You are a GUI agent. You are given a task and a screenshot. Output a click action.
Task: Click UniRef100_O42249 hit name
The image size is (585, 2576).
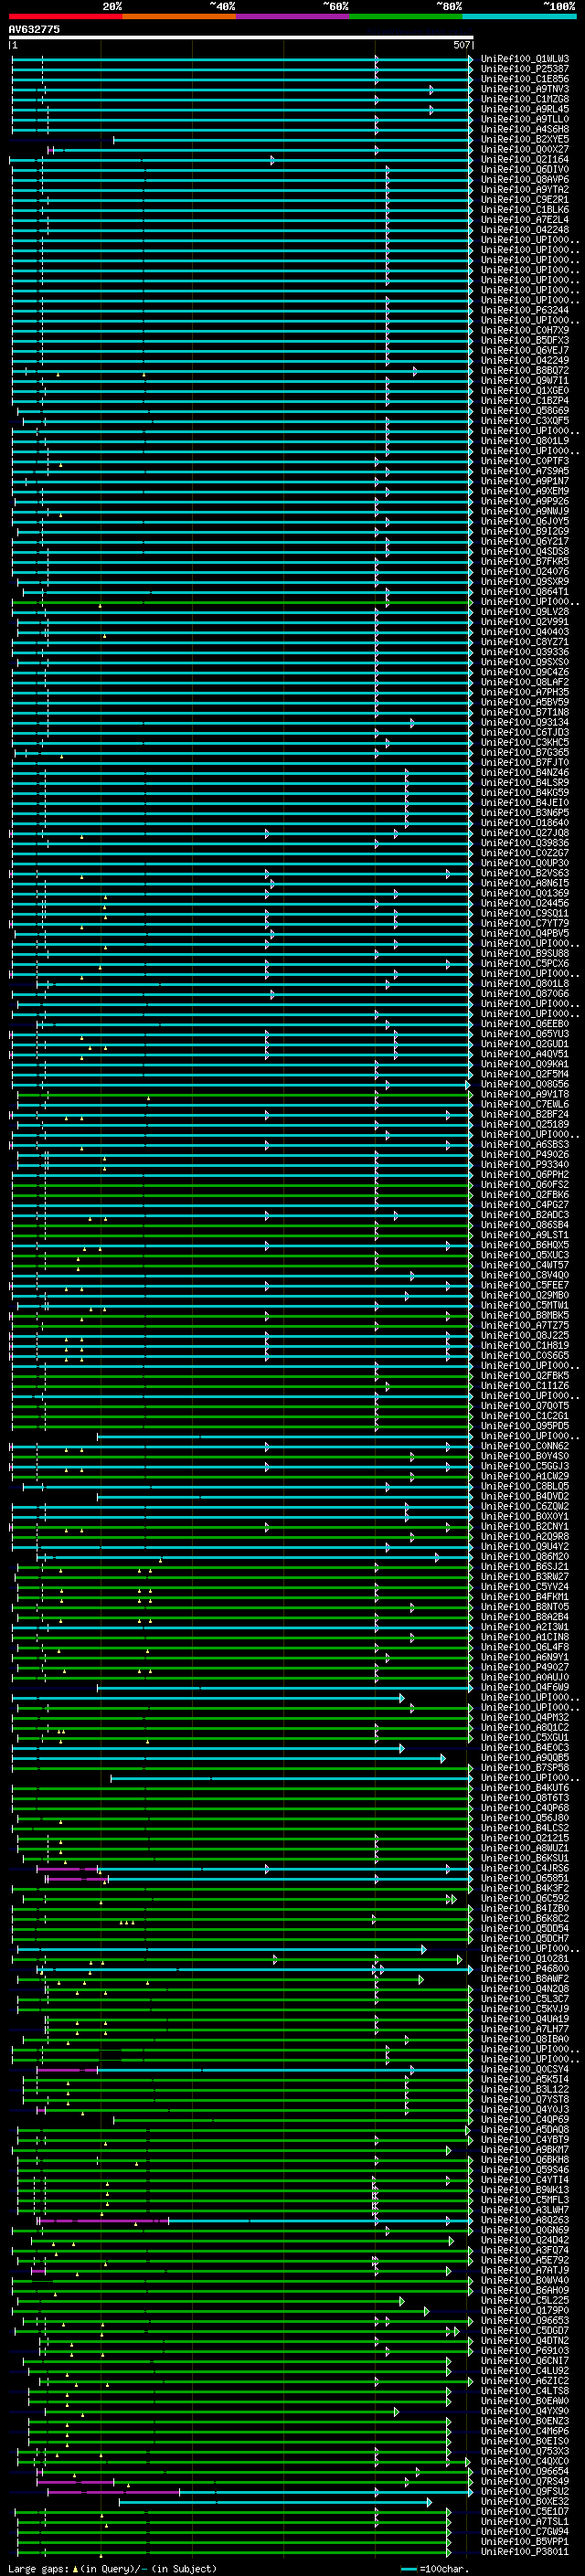(x=525, y=360)
